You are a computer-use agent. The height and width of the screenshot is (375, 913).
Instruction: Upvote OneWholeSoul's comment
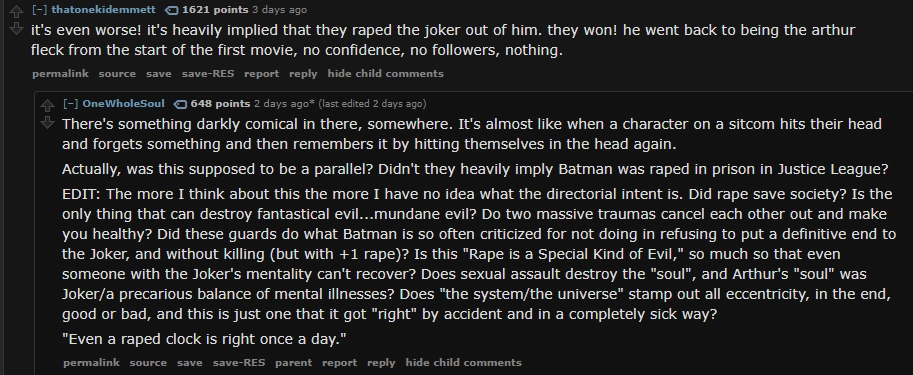pos(47,107)
